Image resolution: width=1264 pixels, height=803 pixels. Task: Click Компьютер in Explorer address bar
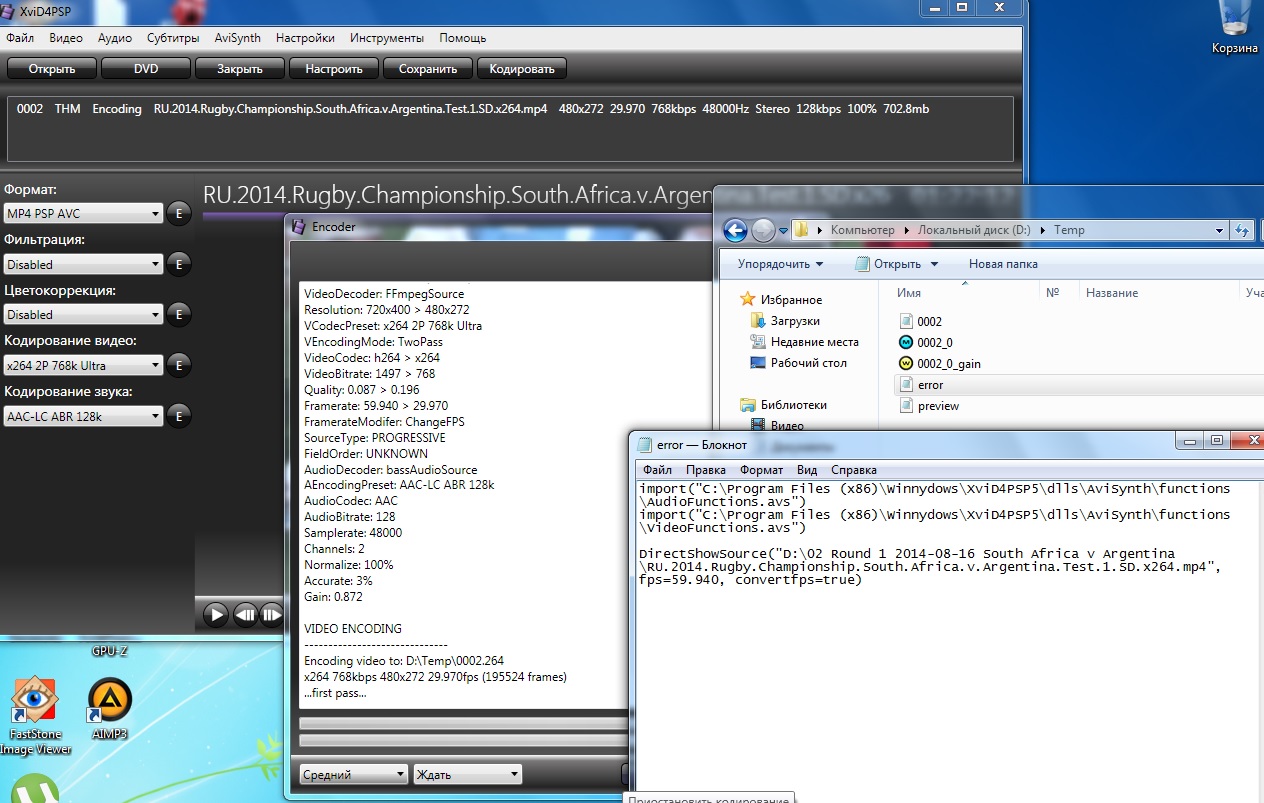point(862,230)
